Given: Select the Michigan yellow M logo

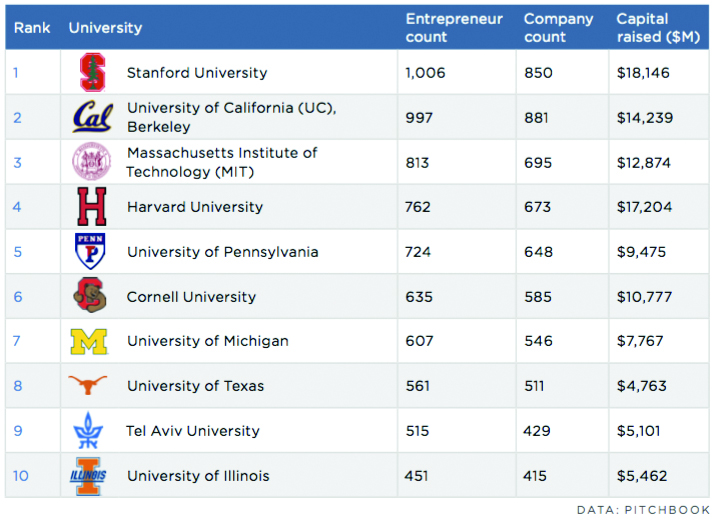Looking at the screenshot, I should coord(89,341).
